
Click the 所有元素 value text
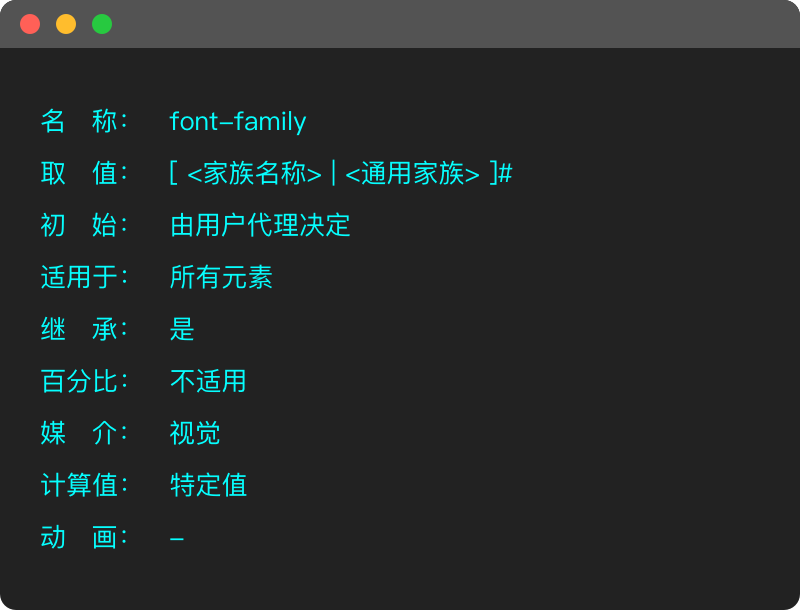point(221,277)
